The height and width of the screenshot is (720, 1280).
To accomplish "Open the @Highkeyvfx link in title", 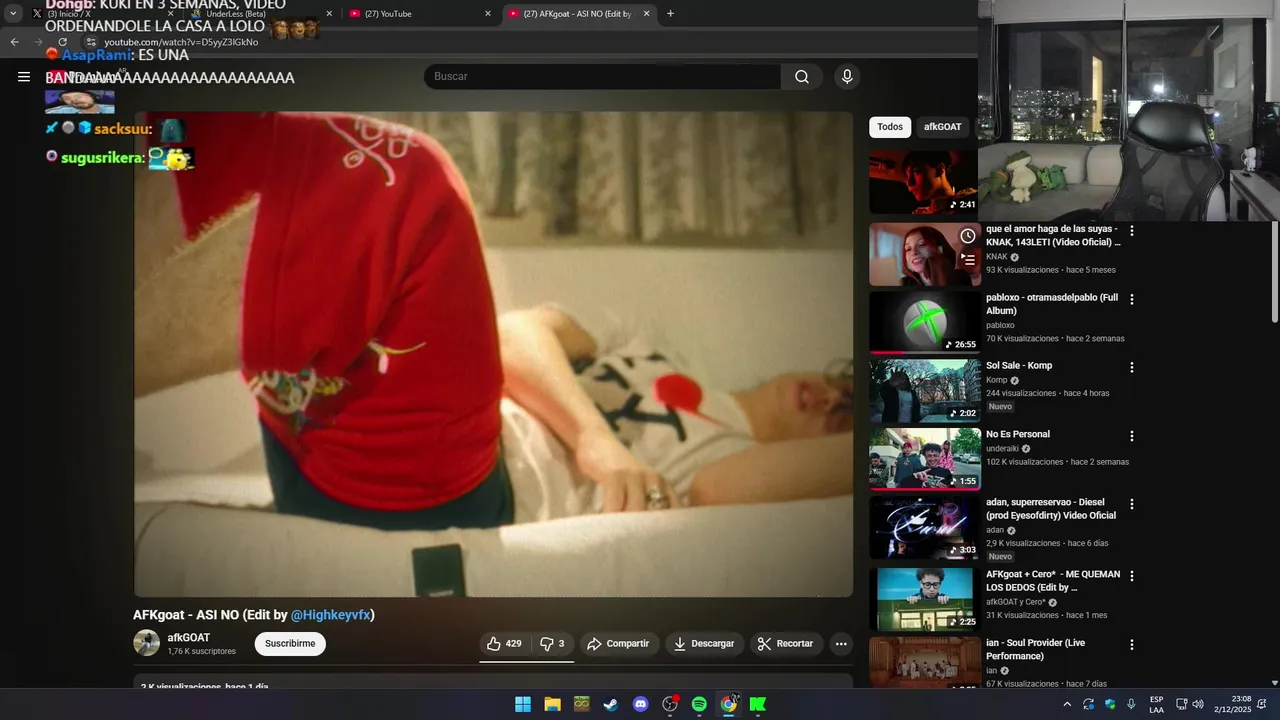I will [331, 615].
